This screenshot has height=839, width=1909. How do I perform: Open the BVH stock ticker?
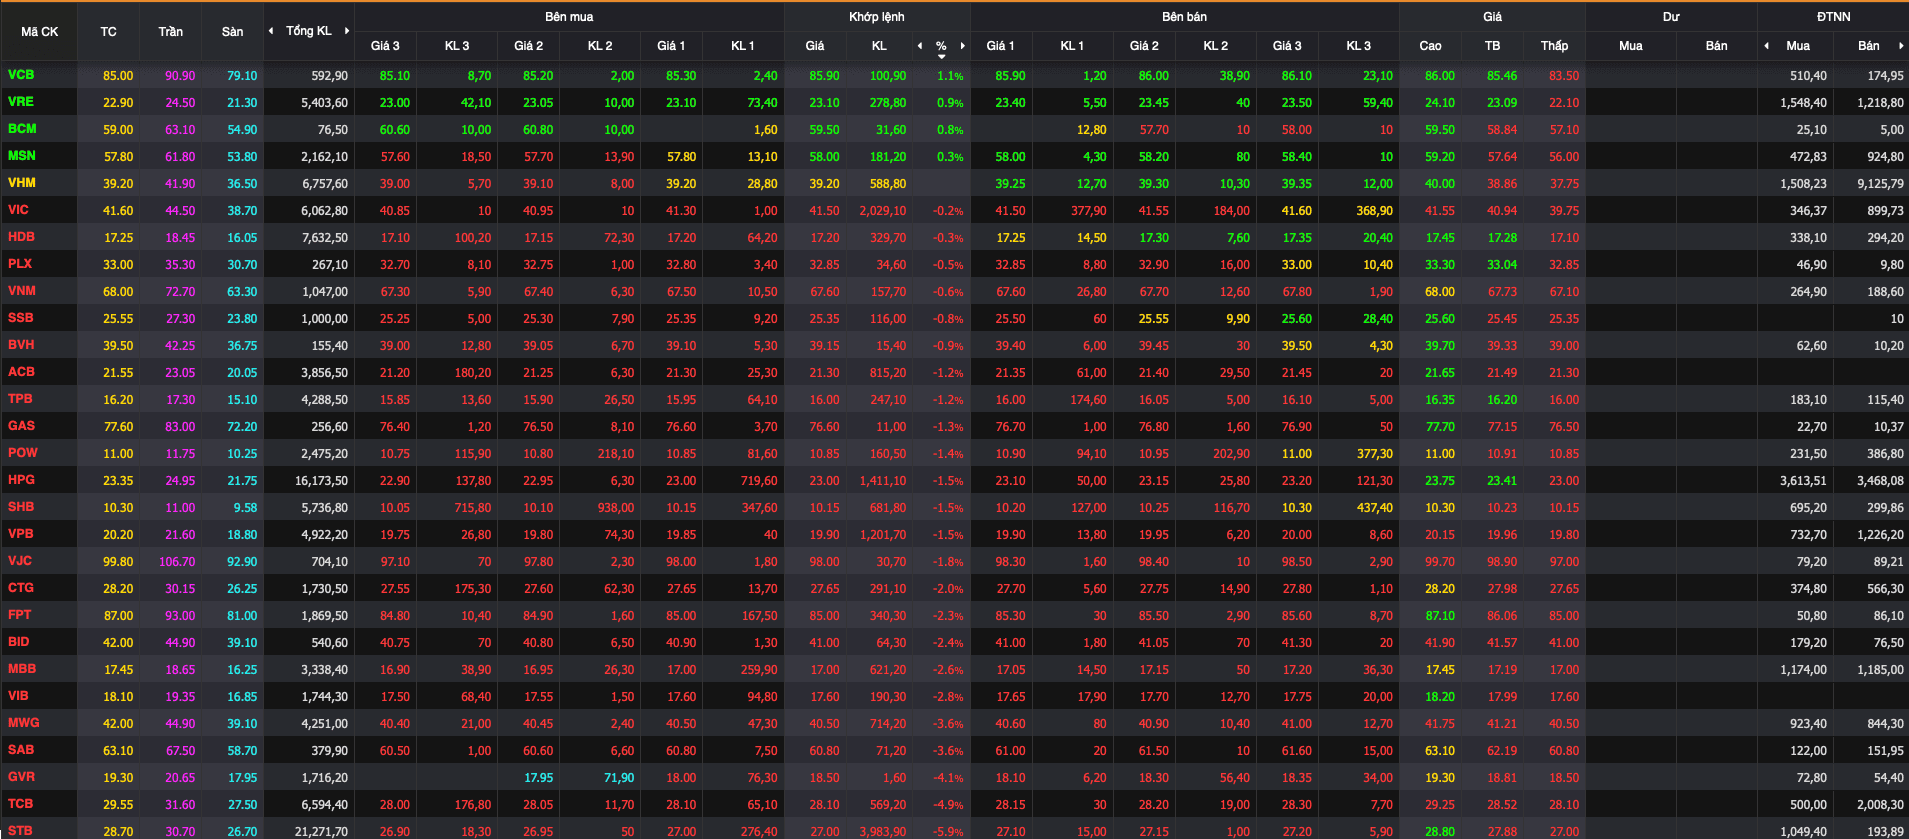point(21,345)
